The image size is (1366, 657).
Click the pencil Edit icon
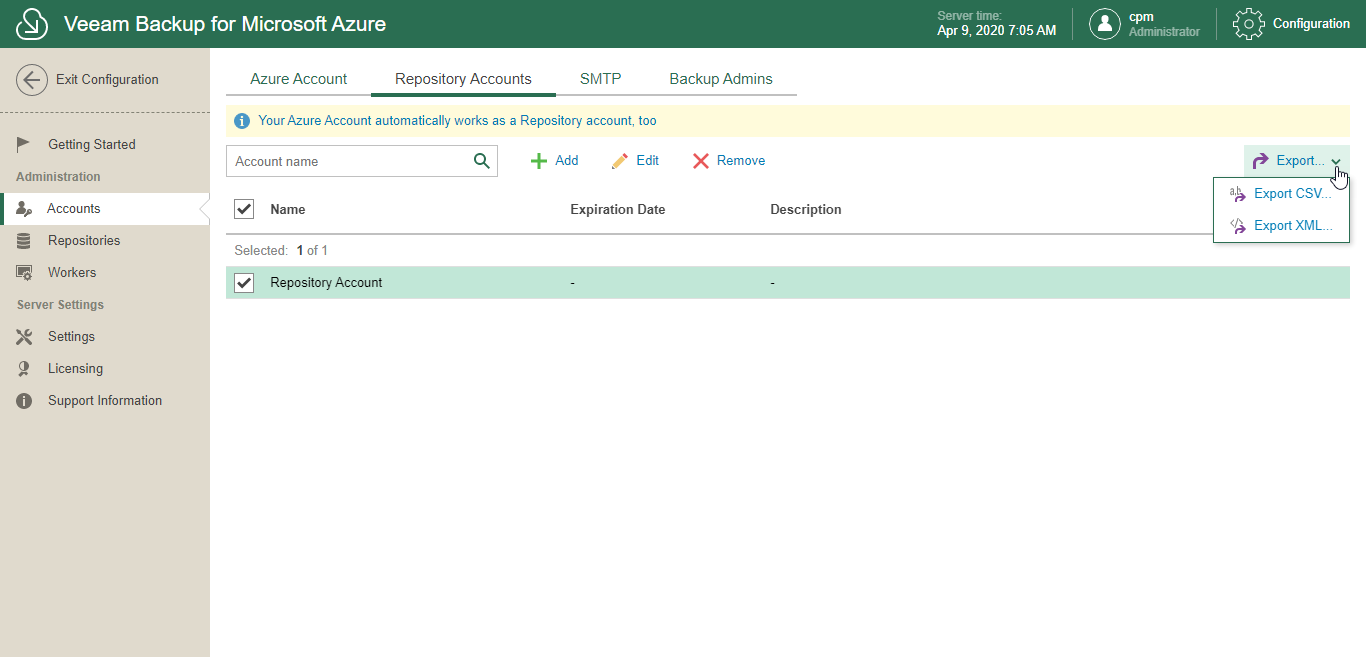click(620, 161)
